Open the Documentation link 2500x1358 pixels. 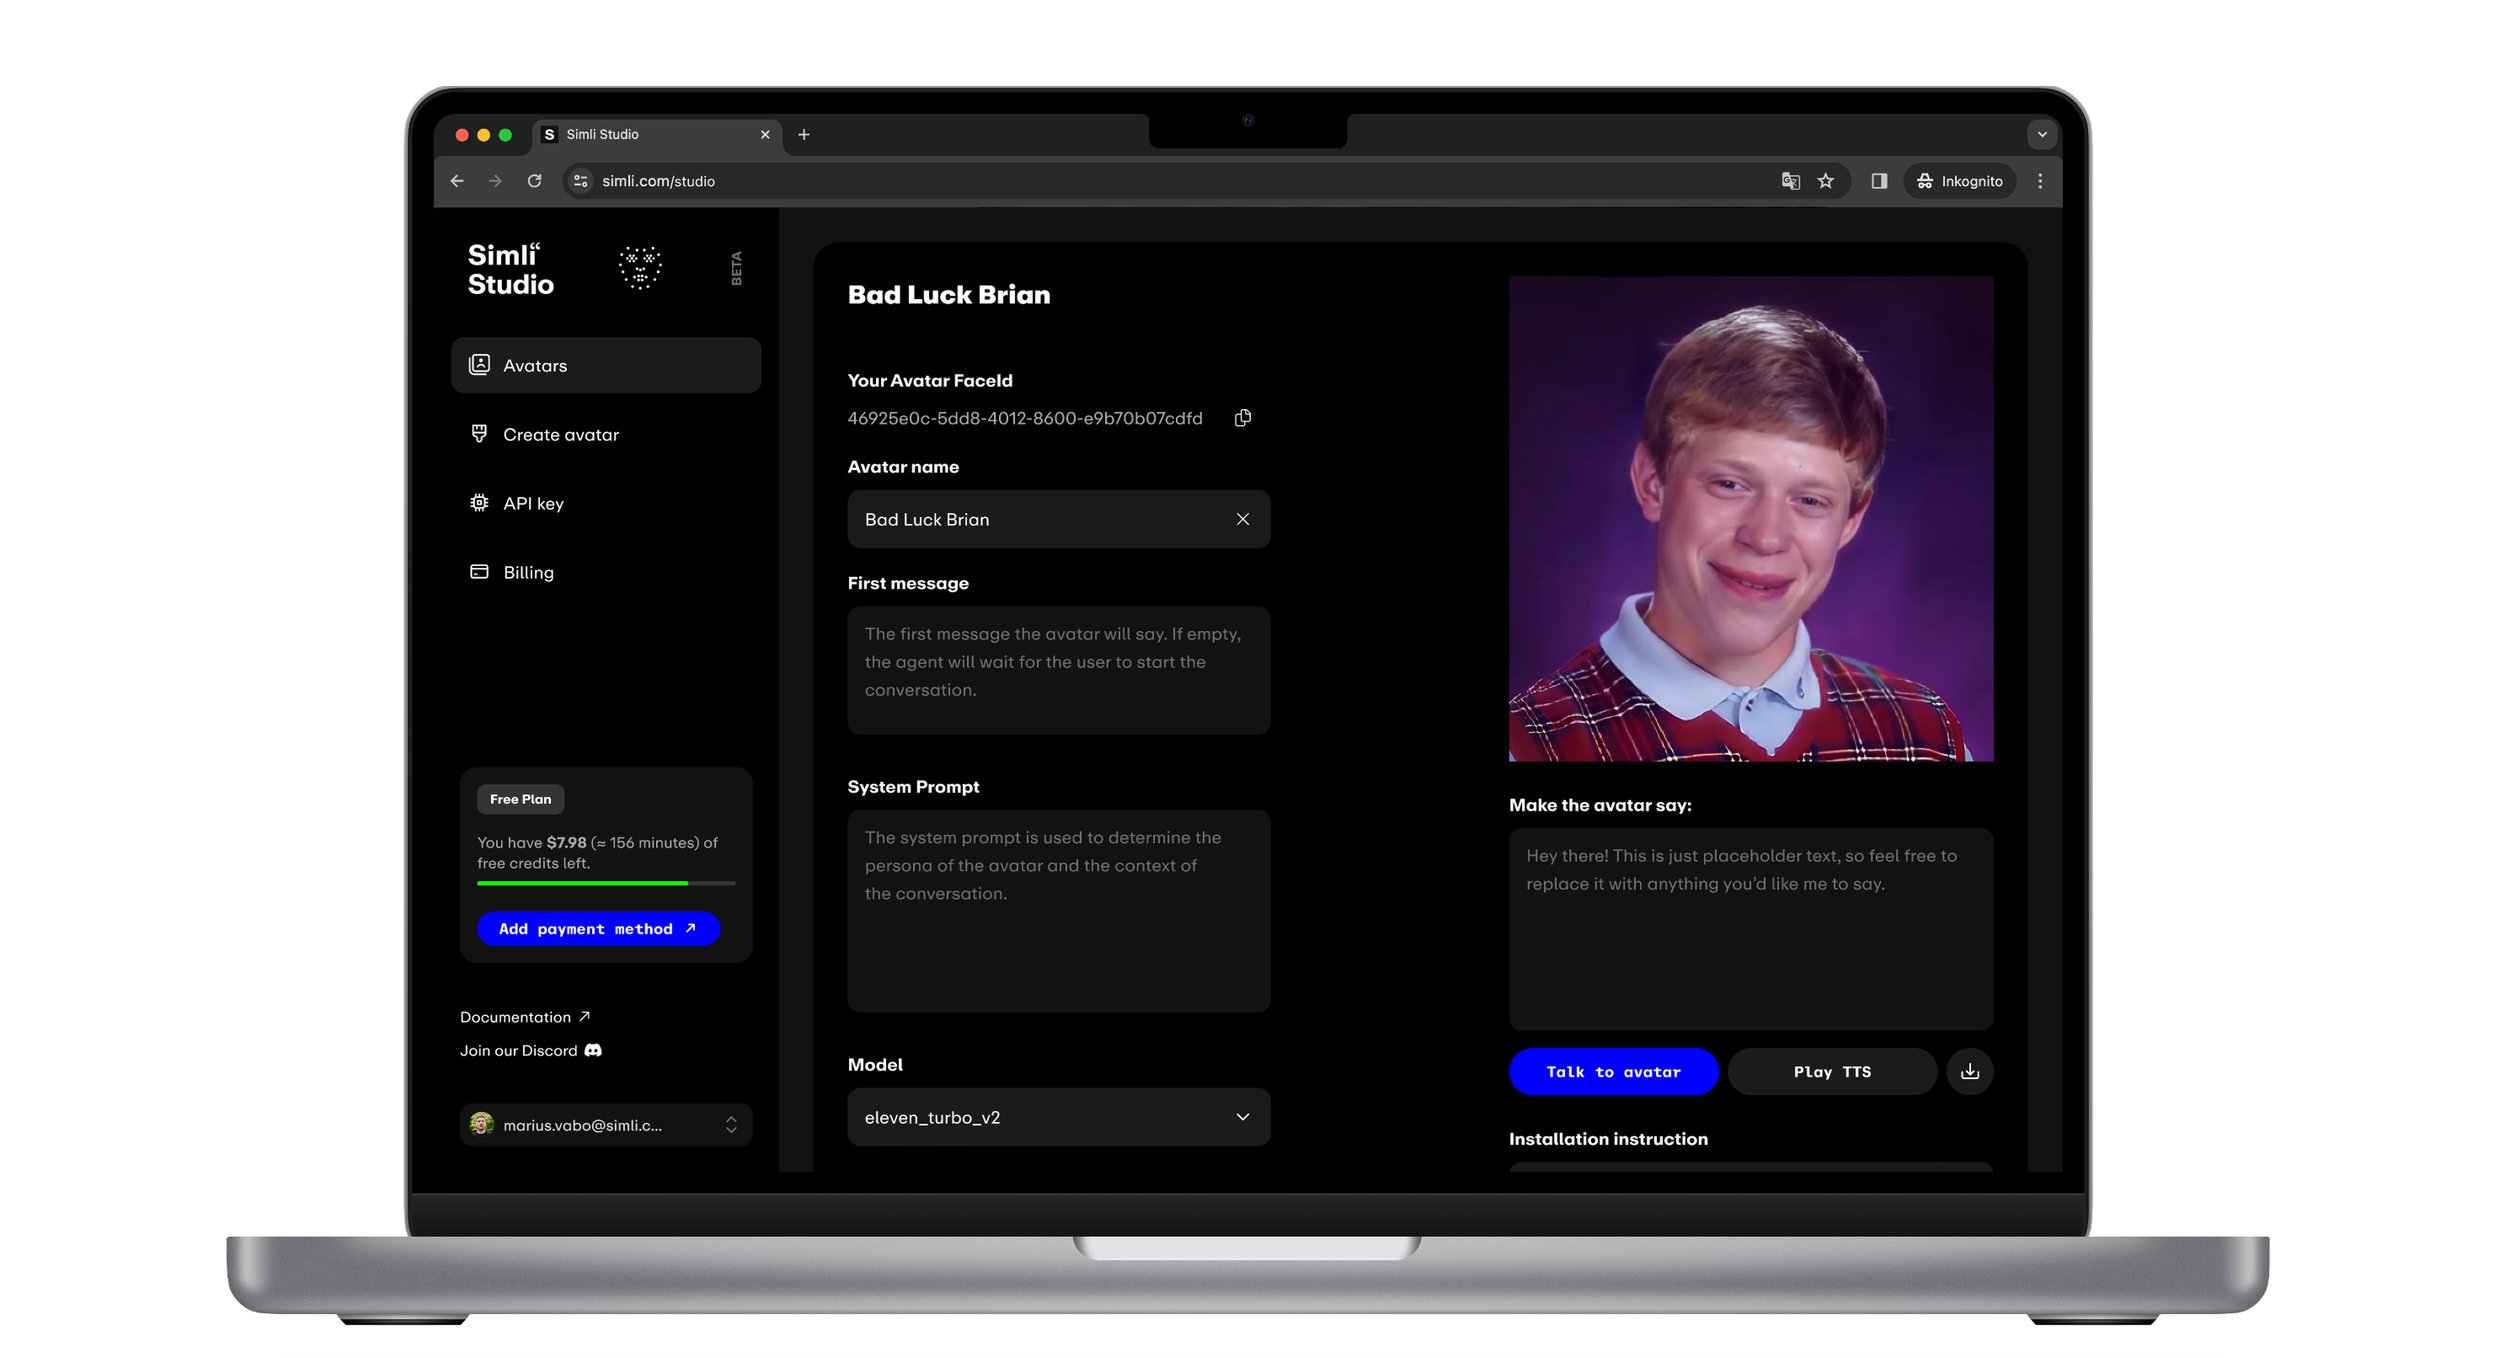tap(525, 1017)
